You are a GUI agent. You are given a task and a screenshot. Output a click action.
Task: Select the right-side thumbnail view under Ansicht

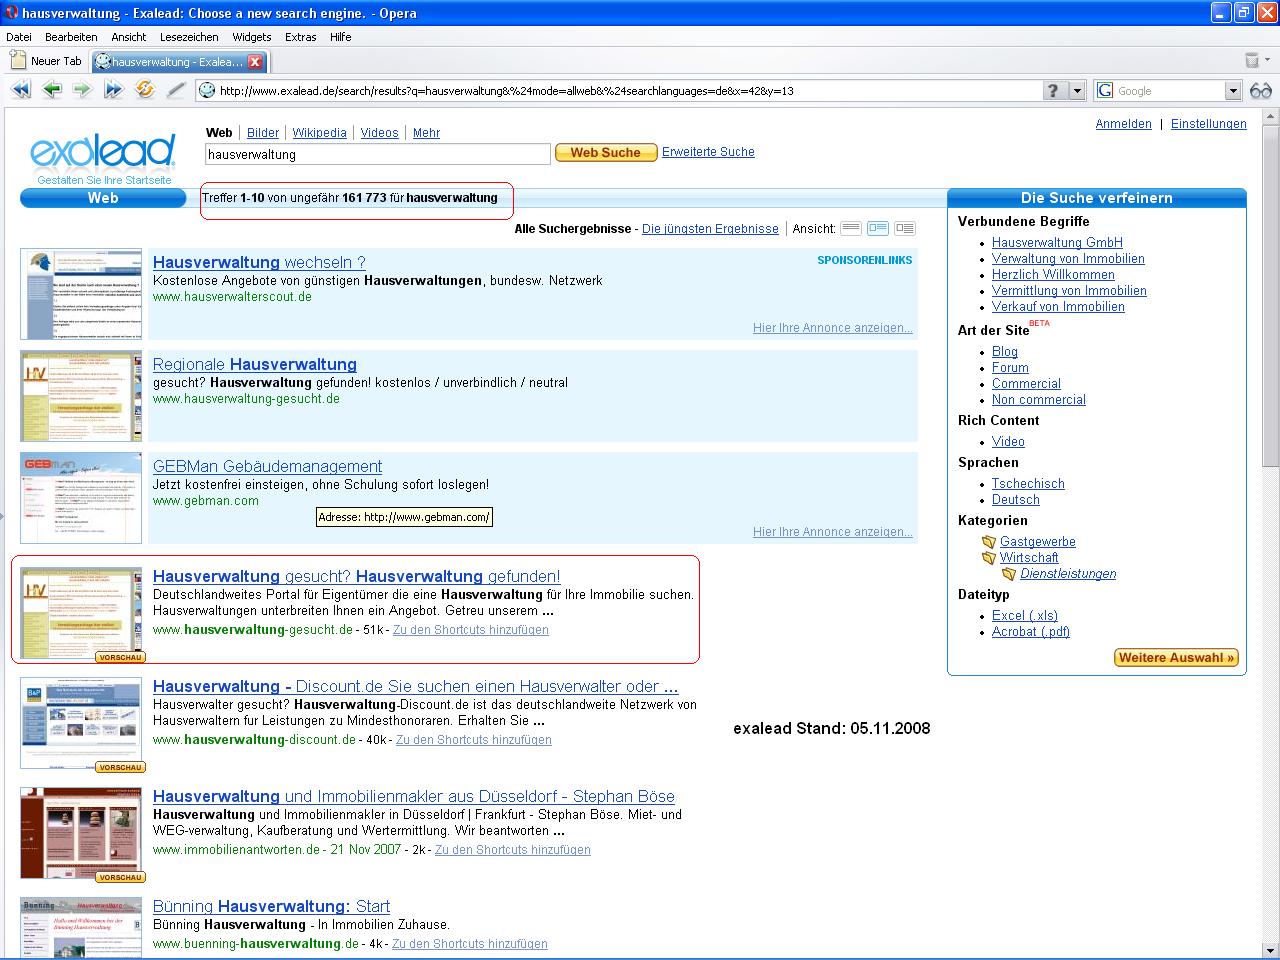905,228
